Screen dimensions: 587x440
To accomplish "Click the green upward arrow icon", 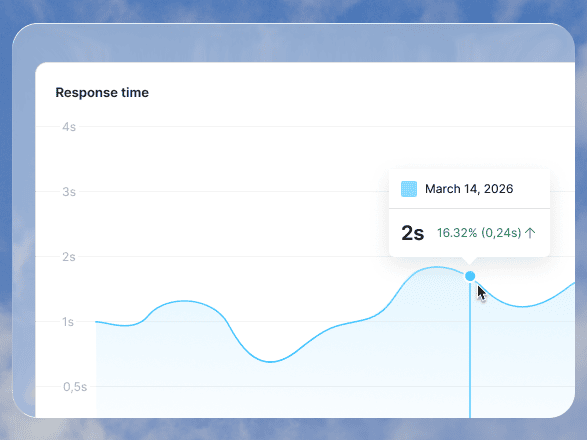I will coord(530,233).
